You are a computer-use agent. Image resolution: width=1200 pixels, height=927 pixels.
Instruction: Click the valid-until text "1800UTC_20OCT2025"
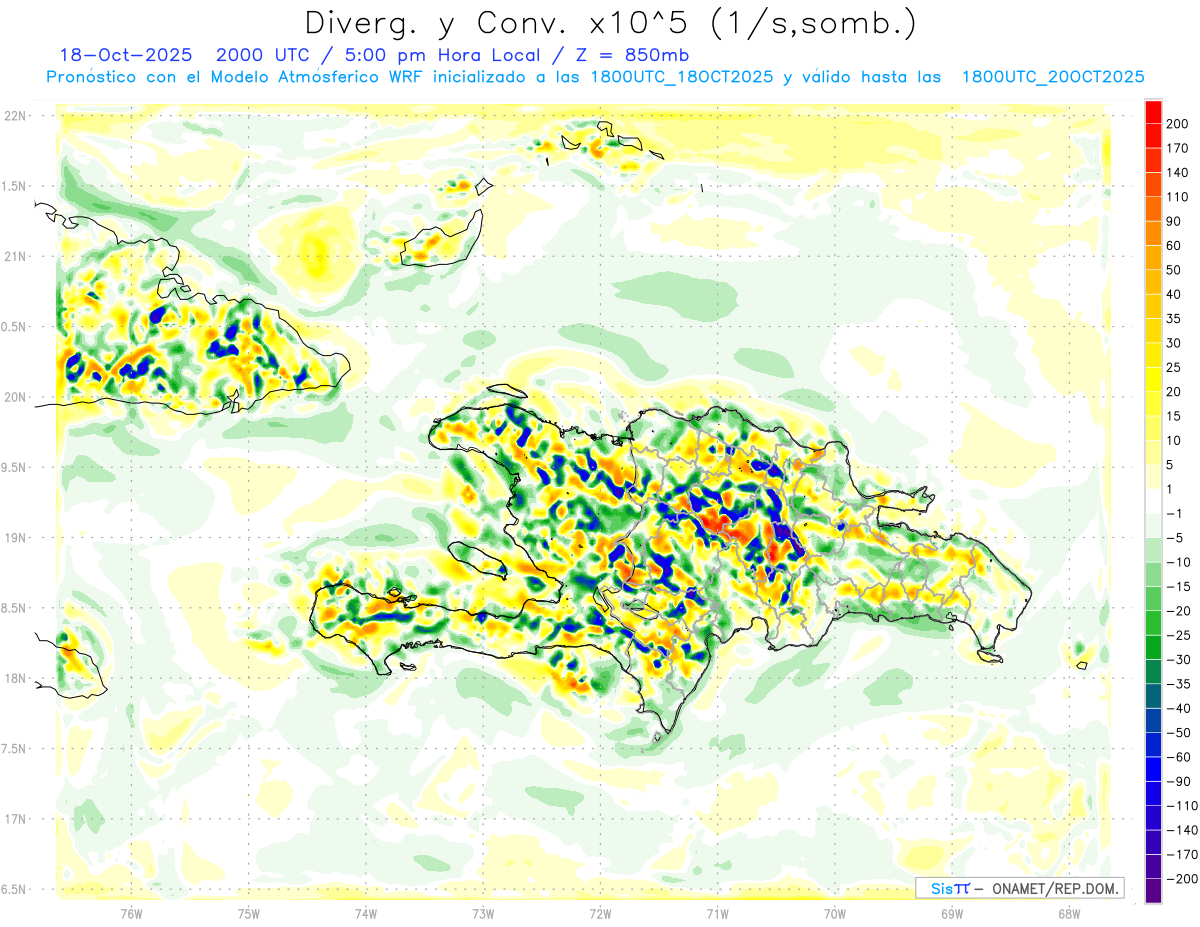click(1053, 77)
